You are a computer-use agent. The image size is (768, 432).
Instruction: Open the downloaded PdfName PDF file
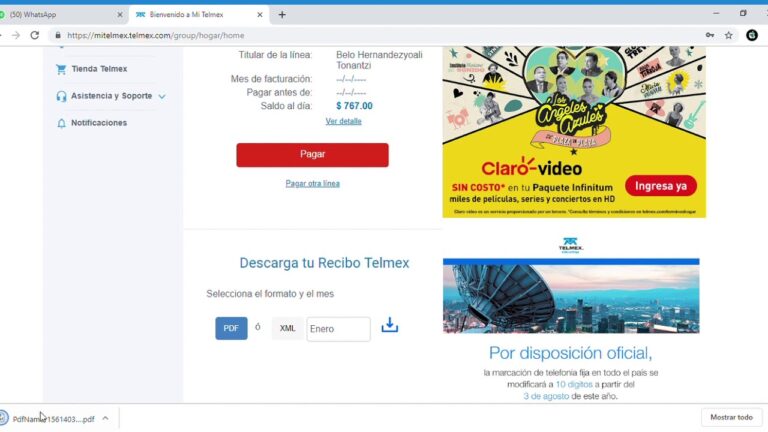pos(53,419)
